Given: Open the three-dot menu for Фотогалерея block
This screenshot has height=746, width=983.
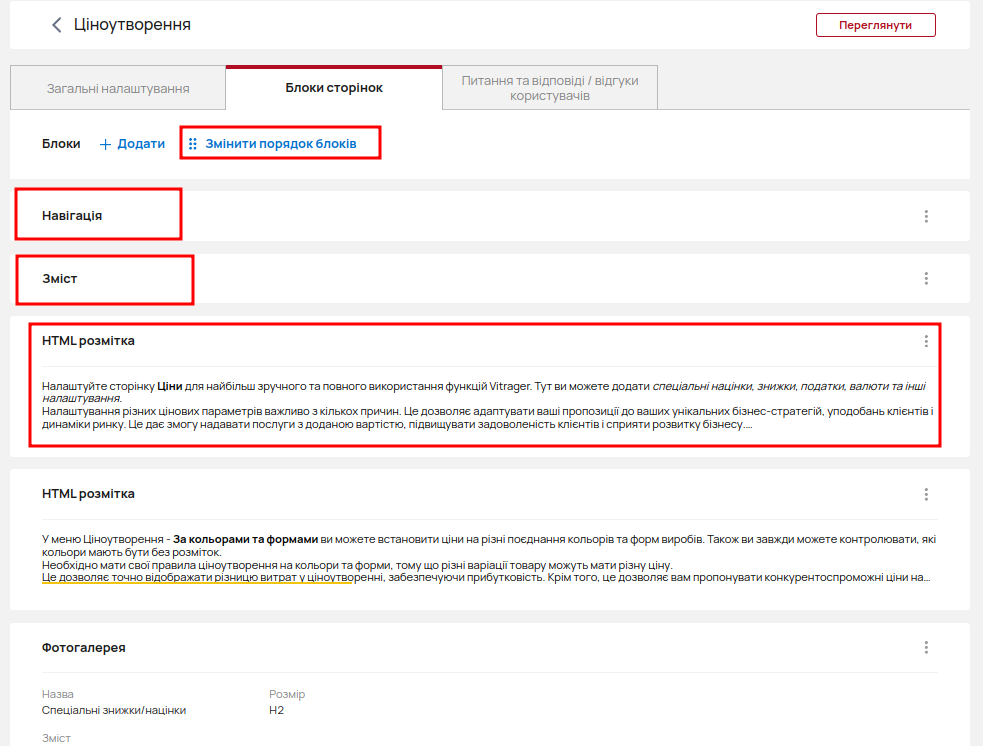Looking at the screenshot, I should pos(926,648).
